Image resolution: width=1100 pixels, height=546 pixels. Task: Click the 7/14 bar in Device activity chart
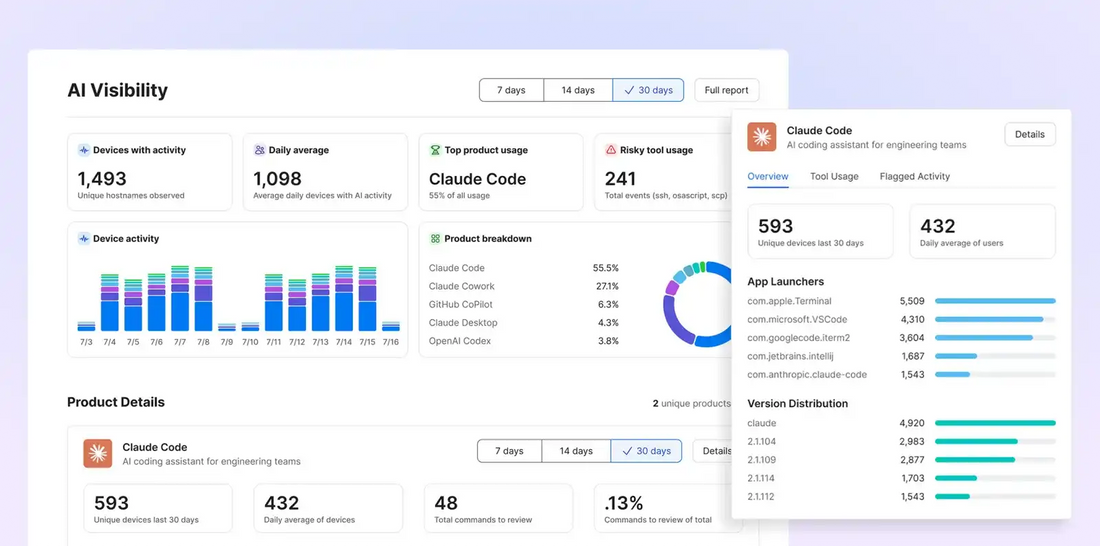[344, 298]
